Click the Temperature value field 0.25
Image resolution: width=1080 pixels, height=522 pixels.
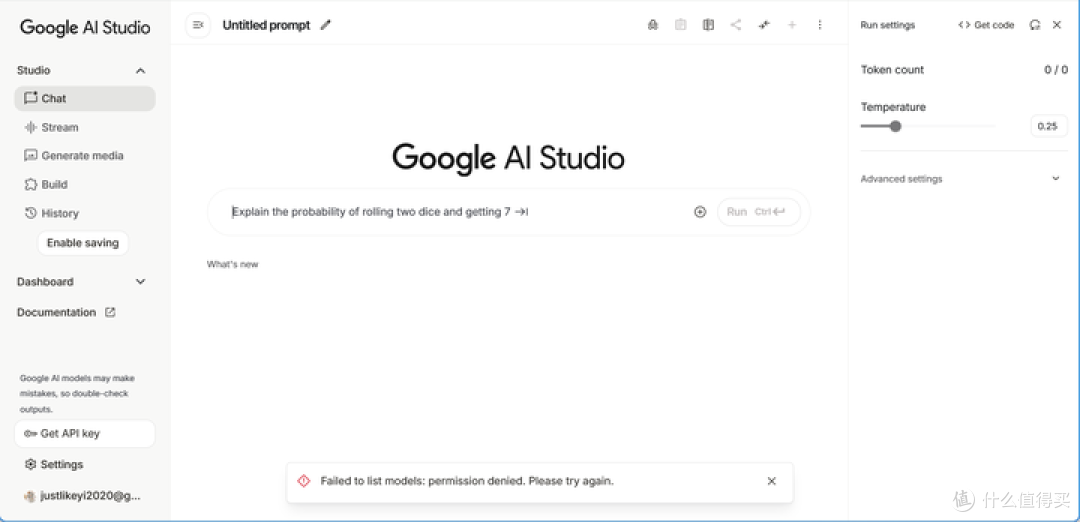1049,126
